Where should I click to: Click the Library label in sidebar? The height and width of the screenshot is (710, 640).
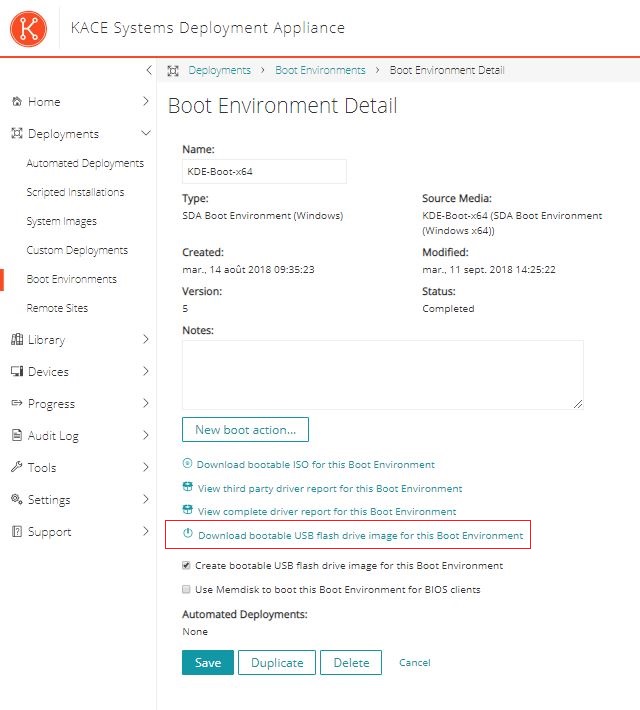click(47, 340)
